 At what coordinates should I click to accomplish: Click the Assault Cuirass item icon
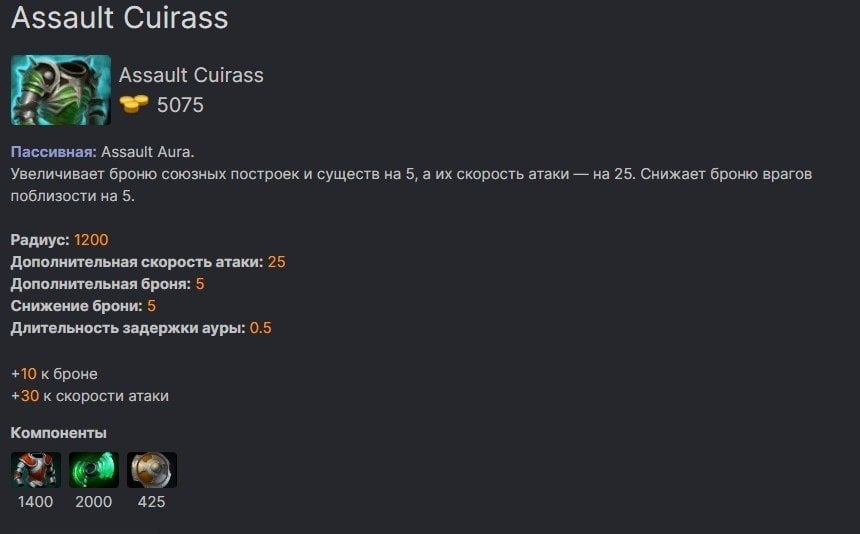(61, 90)
